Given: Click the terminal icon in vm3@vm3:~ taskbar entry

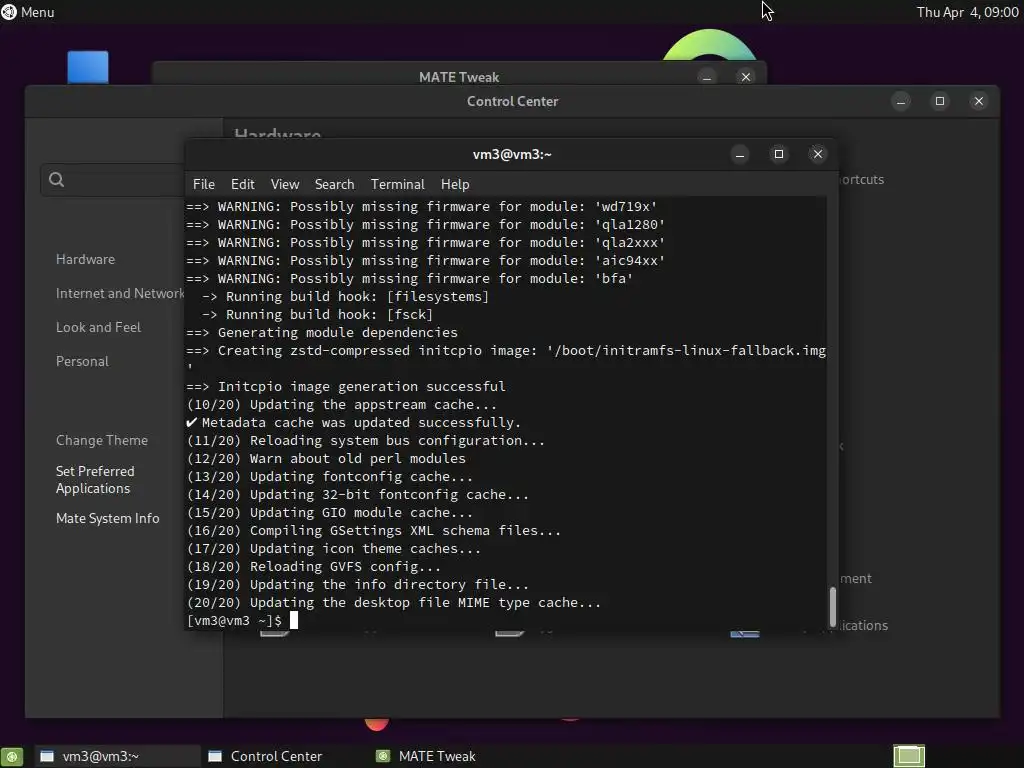Looking at the screenshot, I should pos(47,756).
